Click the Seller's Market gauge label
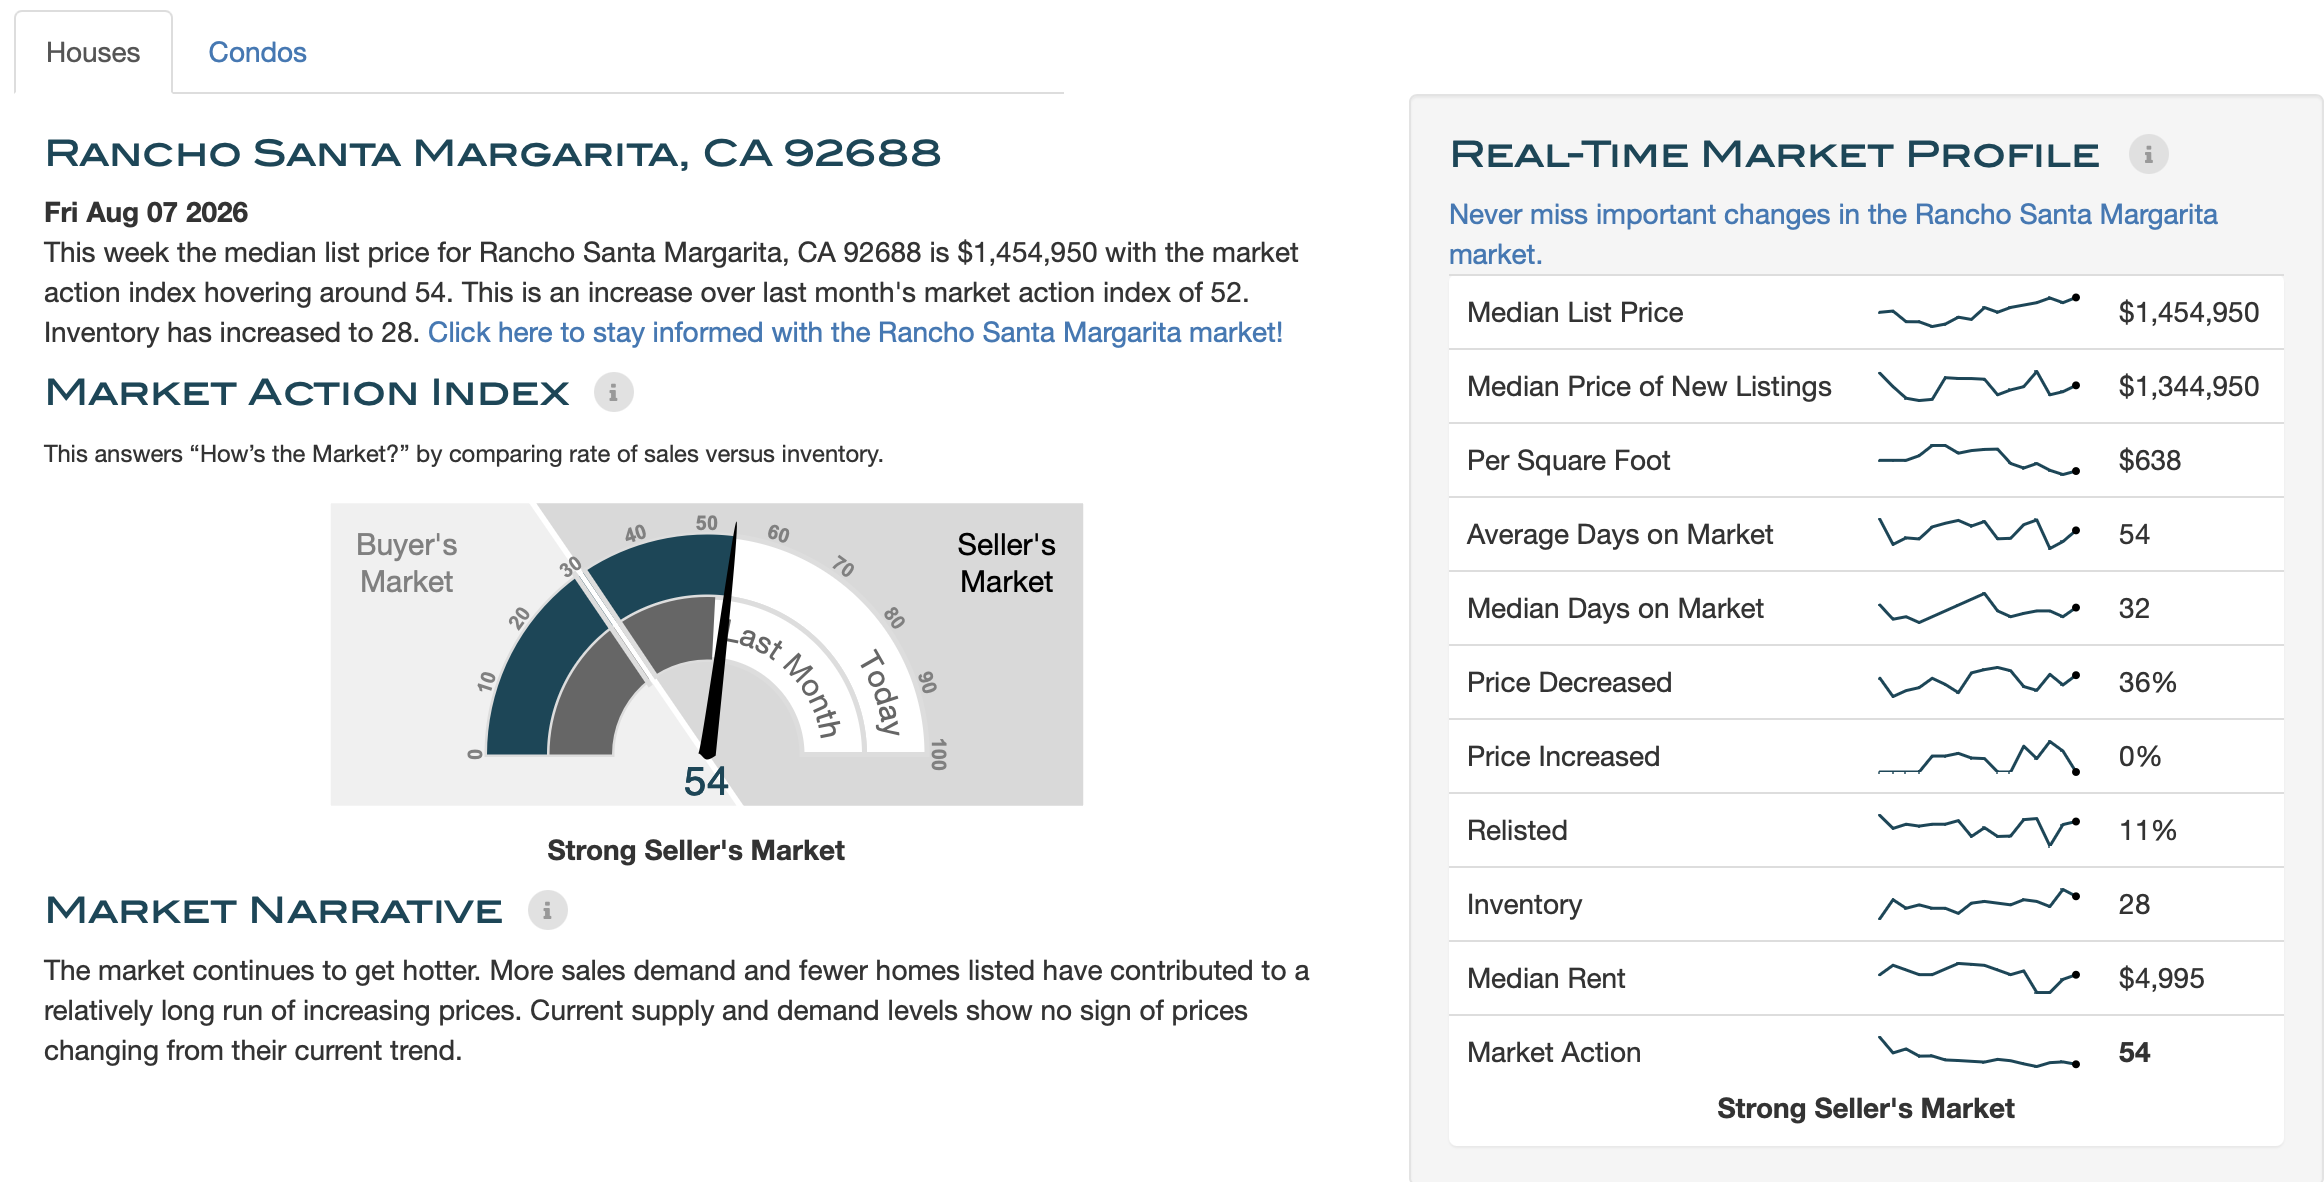 pos(1006,563)
